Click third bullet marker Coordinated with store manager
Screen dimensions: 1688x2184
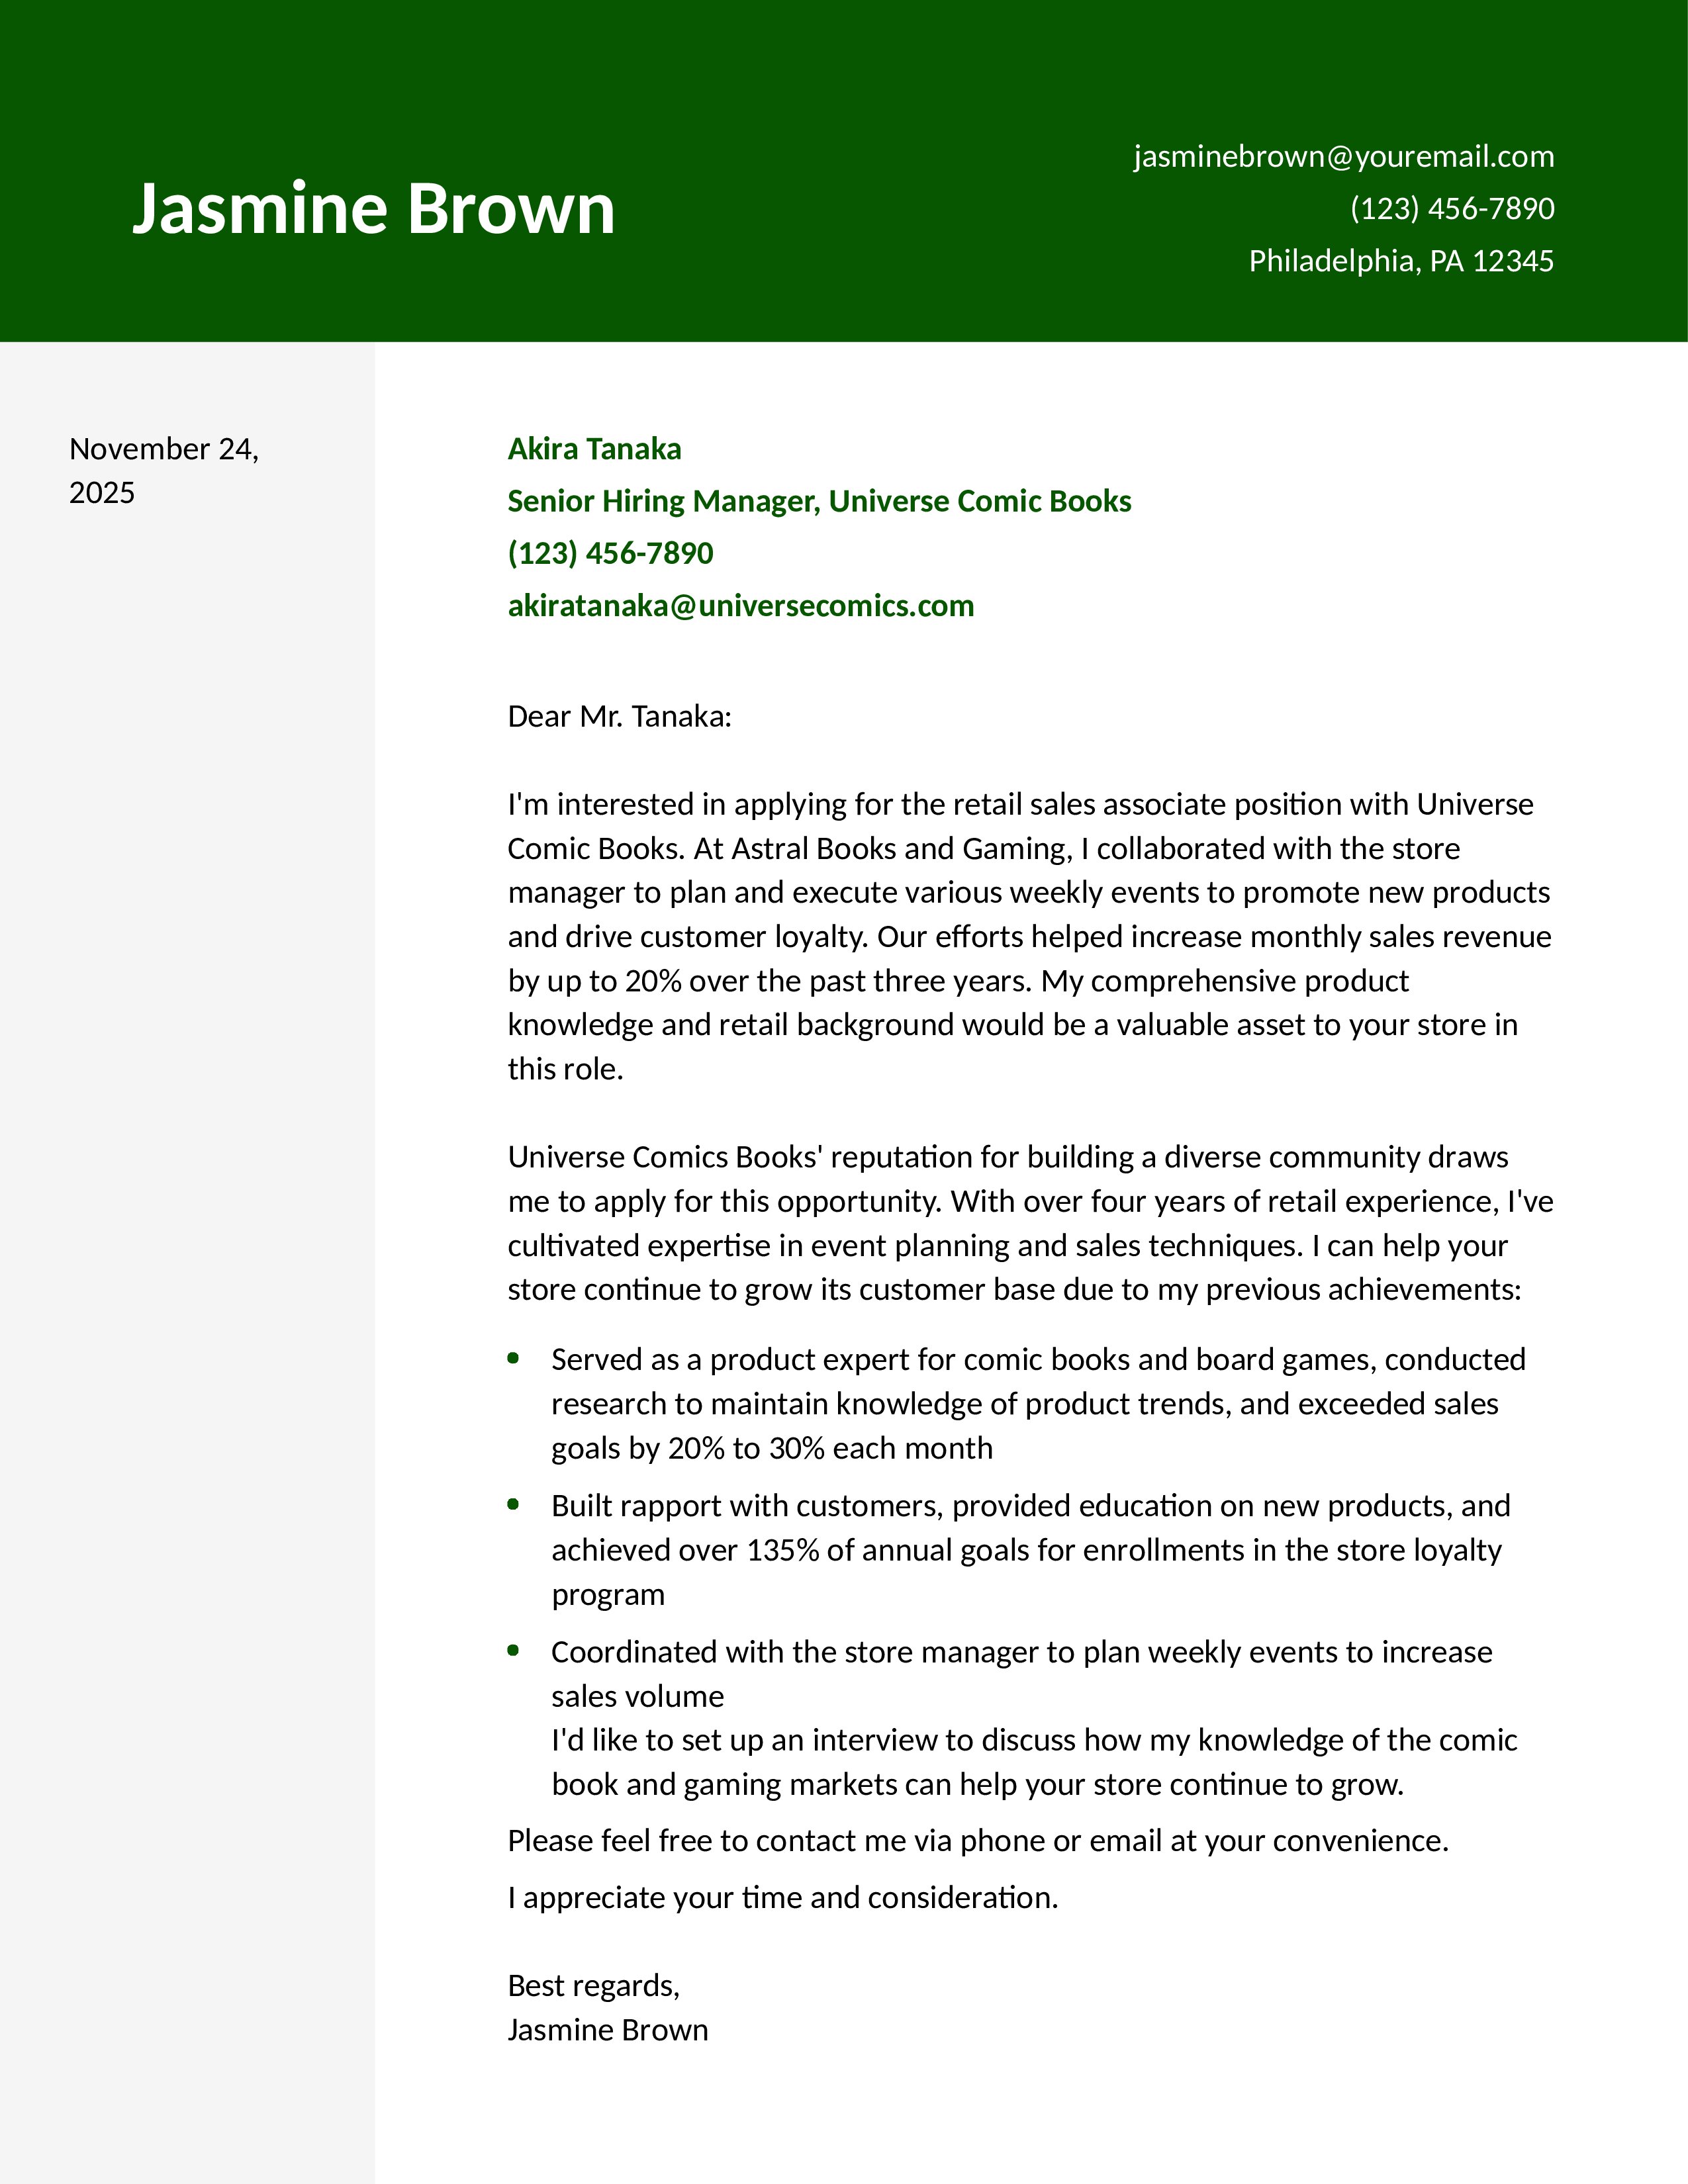[513, 1650]
